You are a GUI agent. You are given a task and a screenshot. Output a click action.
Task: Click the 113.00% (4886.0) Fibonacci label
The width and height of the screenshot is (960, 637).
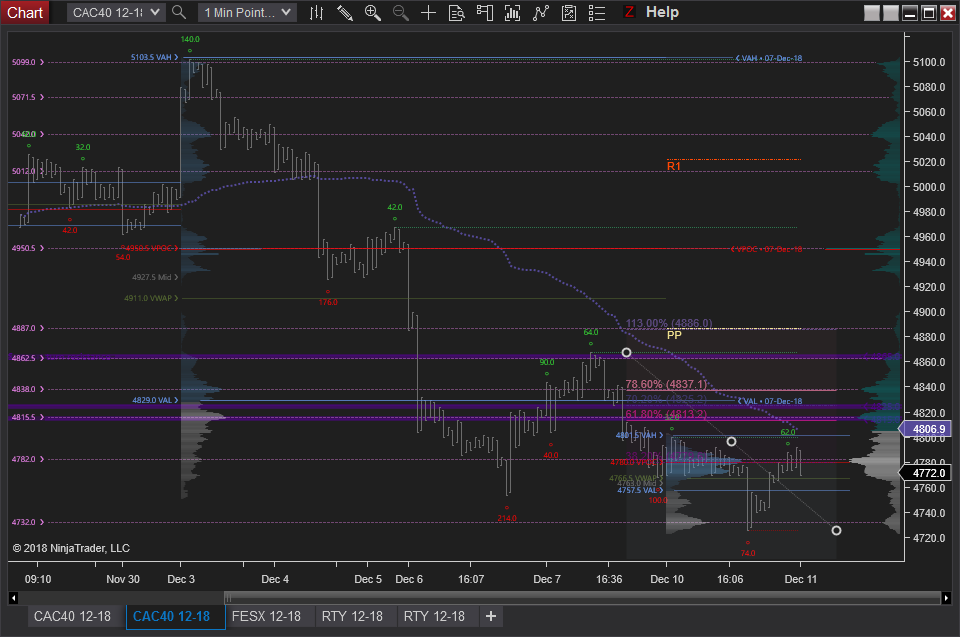pos(669,323)
